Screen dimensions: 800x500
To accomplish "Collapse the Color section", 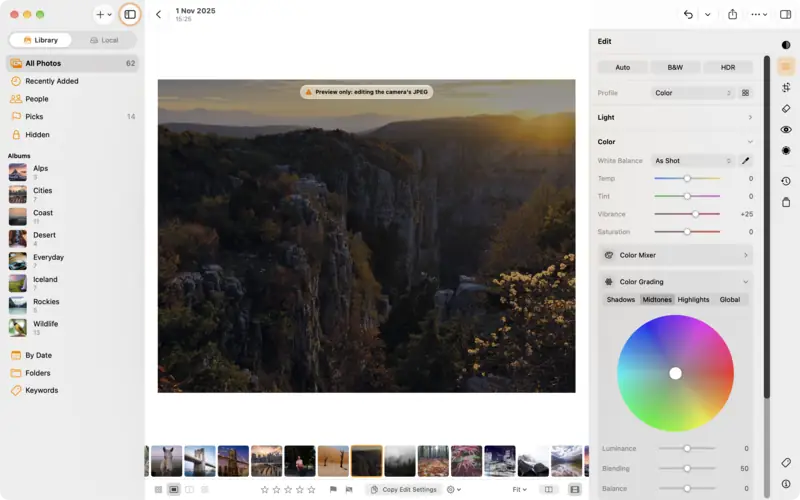I will [x=675, y=142].
